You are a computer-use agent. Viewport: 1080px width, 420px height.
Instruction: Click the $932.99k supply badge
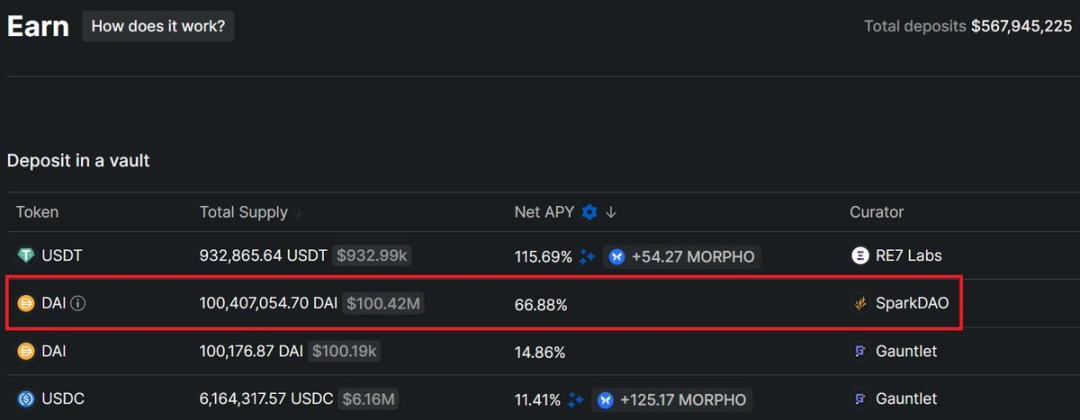tap(371, 256)
